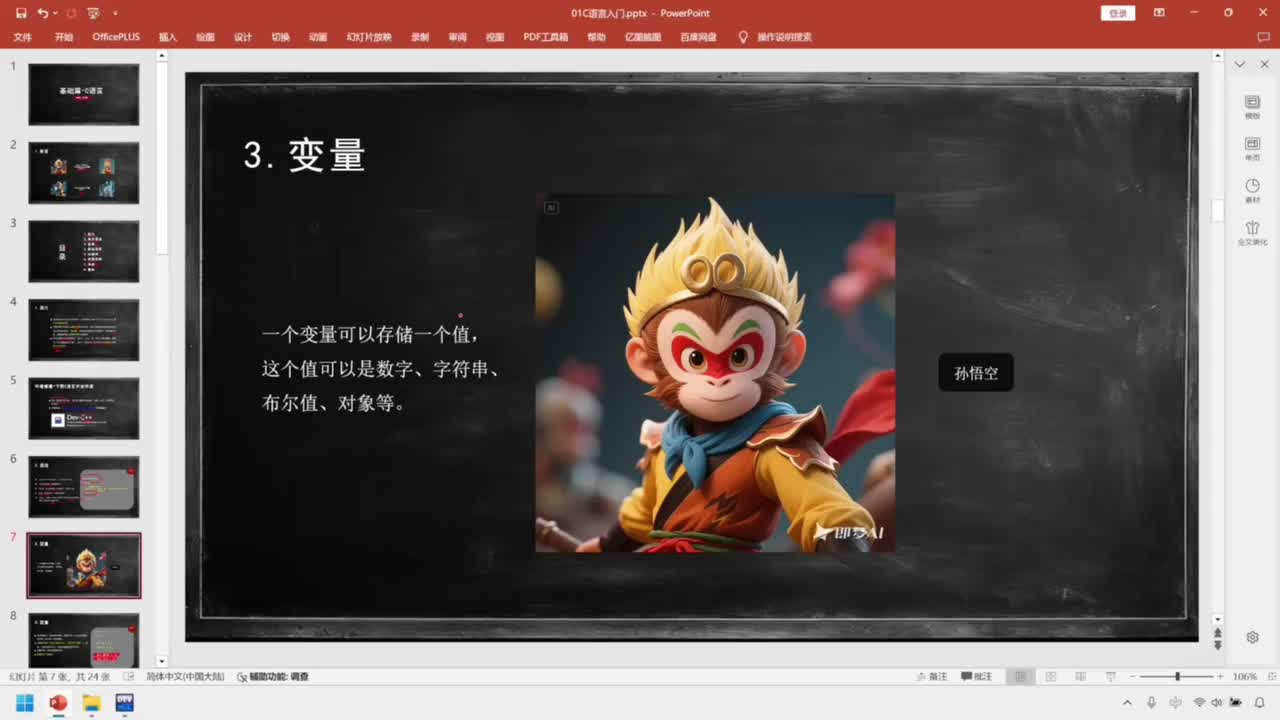The height and width of the screenshot is (720, 1280).
Task: Click spell check icon in status bar
Action: click(x=131, y=677)
